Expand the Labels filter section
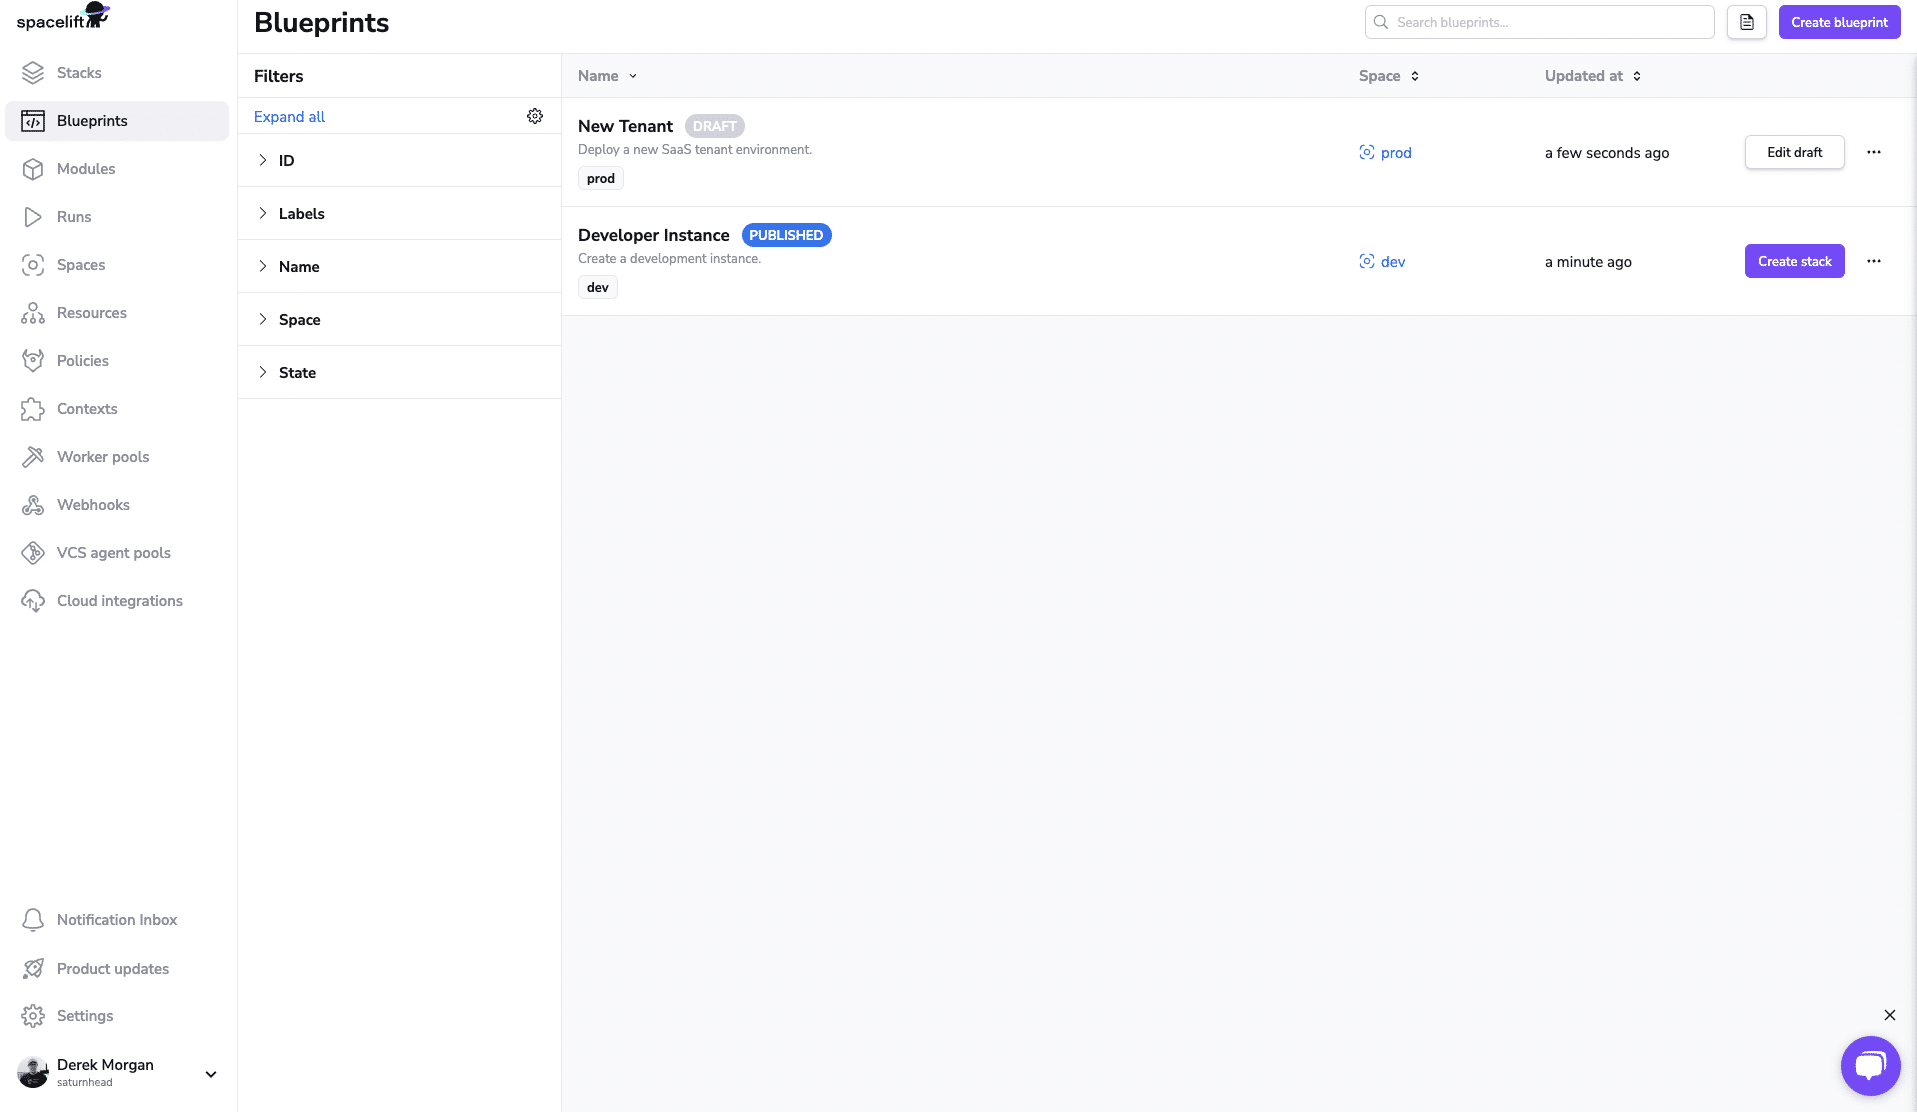 [301, 213]
